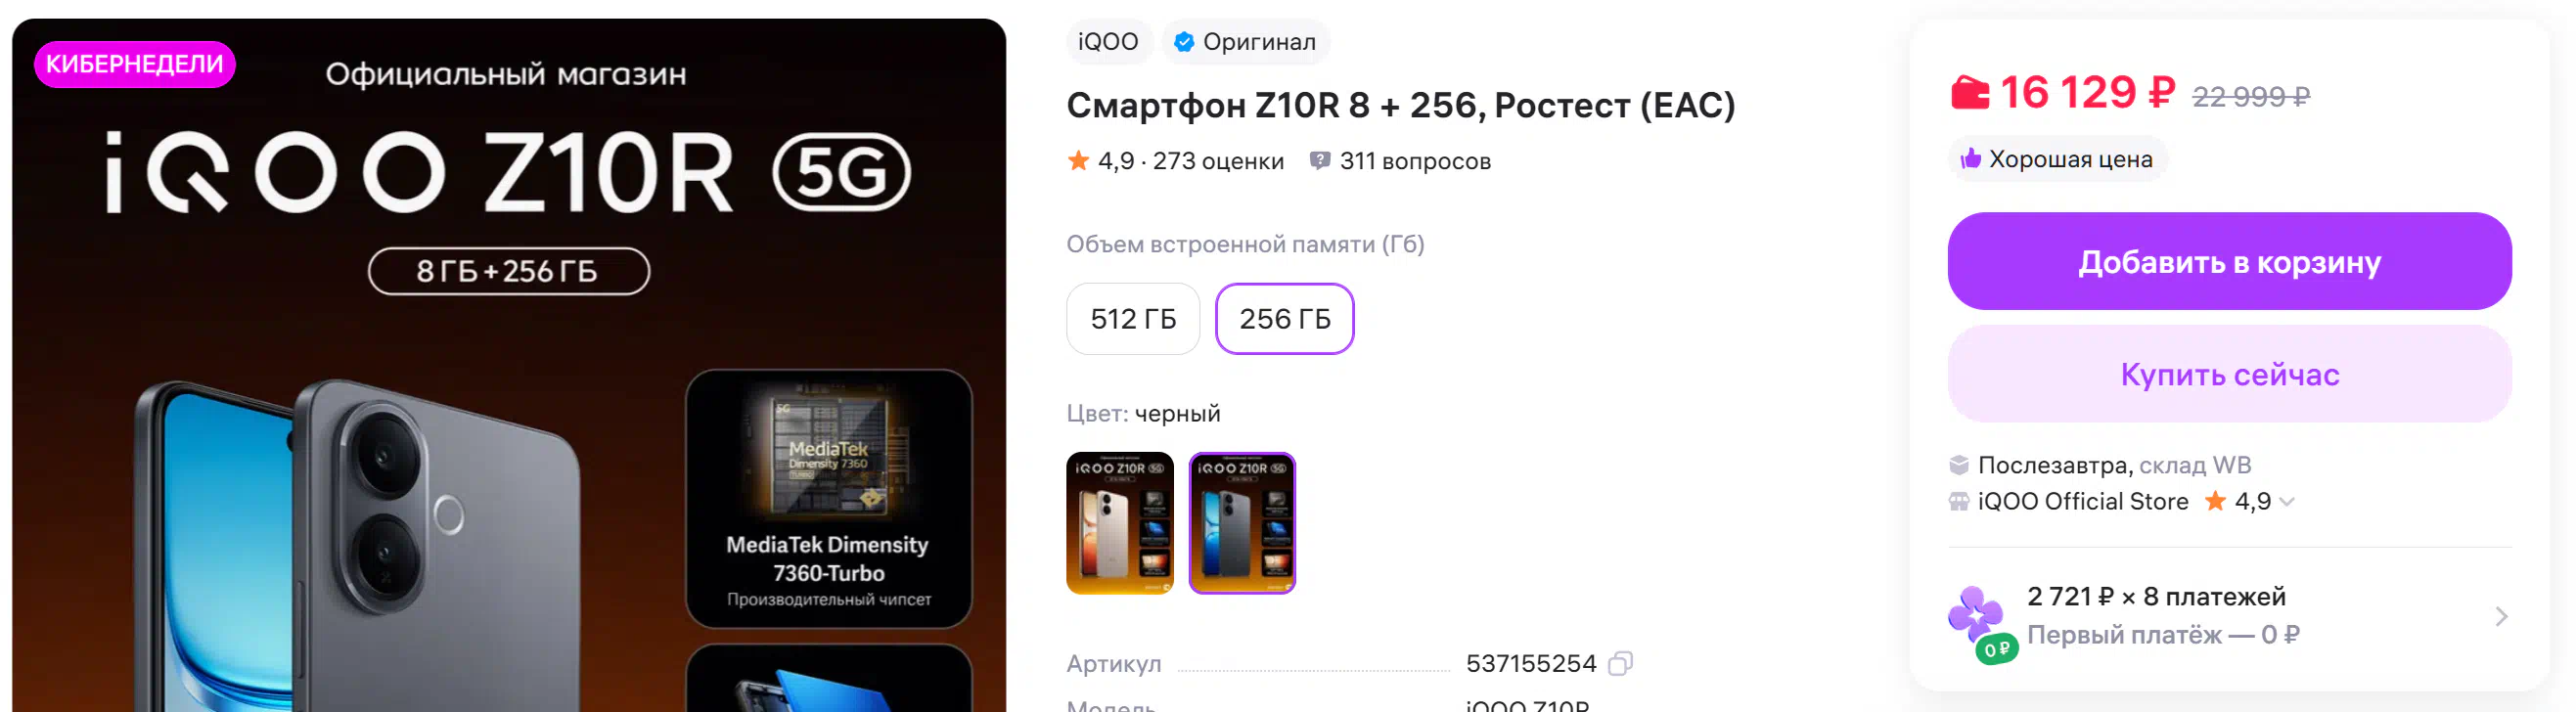Screen dimensions: 2576x712
Task: Click the delivery box icon near Послезавтра
Action: [1958, 465]
